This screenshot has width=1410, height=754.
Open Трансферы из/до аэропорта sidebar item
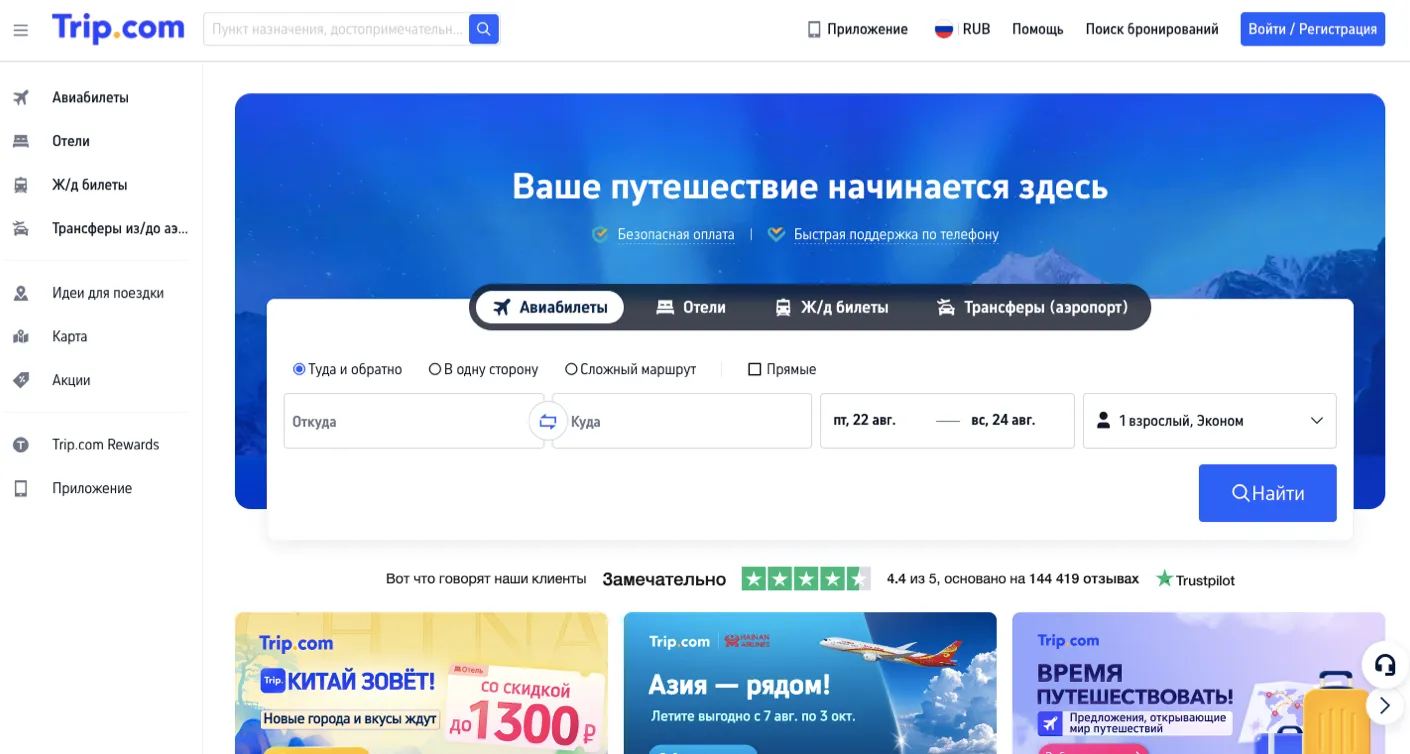[120, 229]
